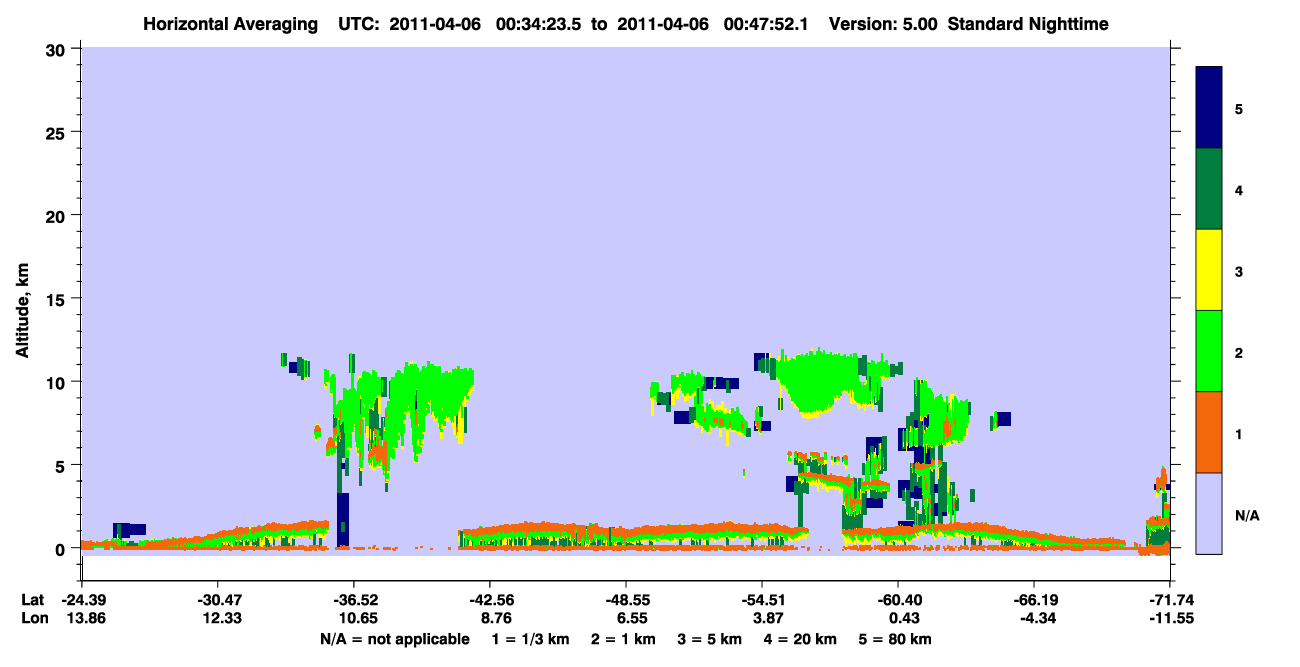Image resolution: width=1300 pixels, height=667 pixels.
Task: Click latitude value -66.19
Action: (1034, 600)
